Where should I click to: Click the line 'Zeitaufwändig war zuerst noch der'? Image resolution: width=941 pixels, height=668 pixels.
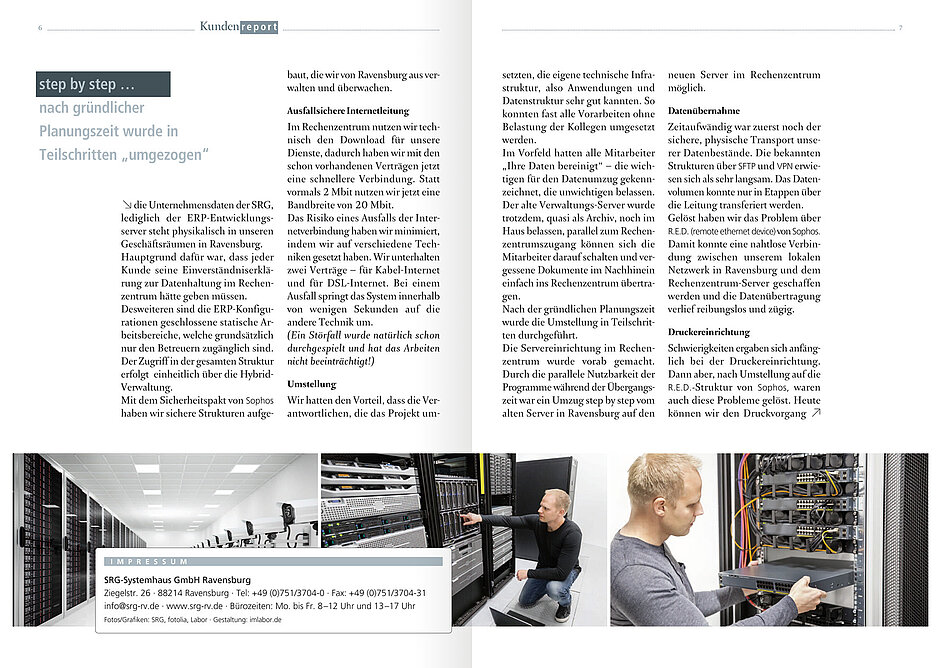pos(744,127)
